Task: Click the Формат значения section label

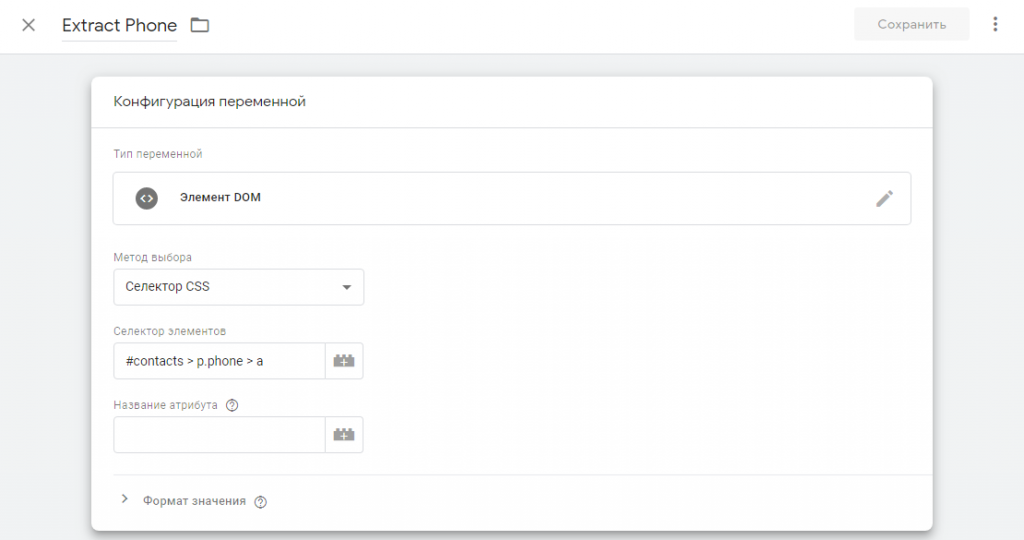Action: (194, 501)
